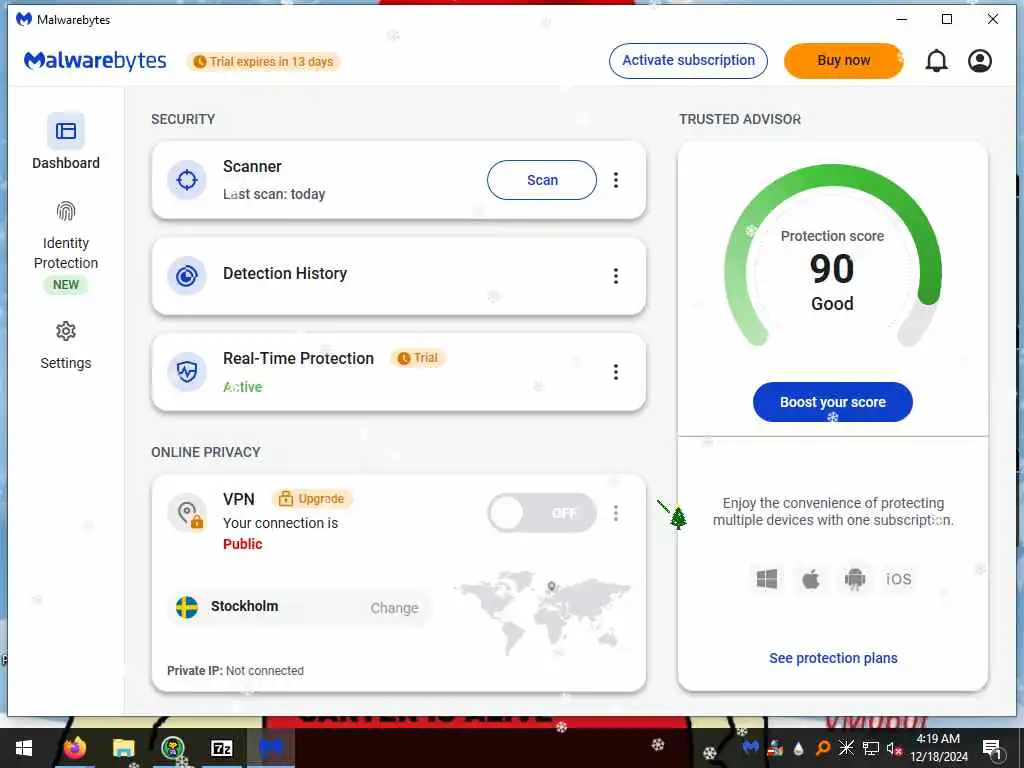Open Windows Start menu

(24, 748)
